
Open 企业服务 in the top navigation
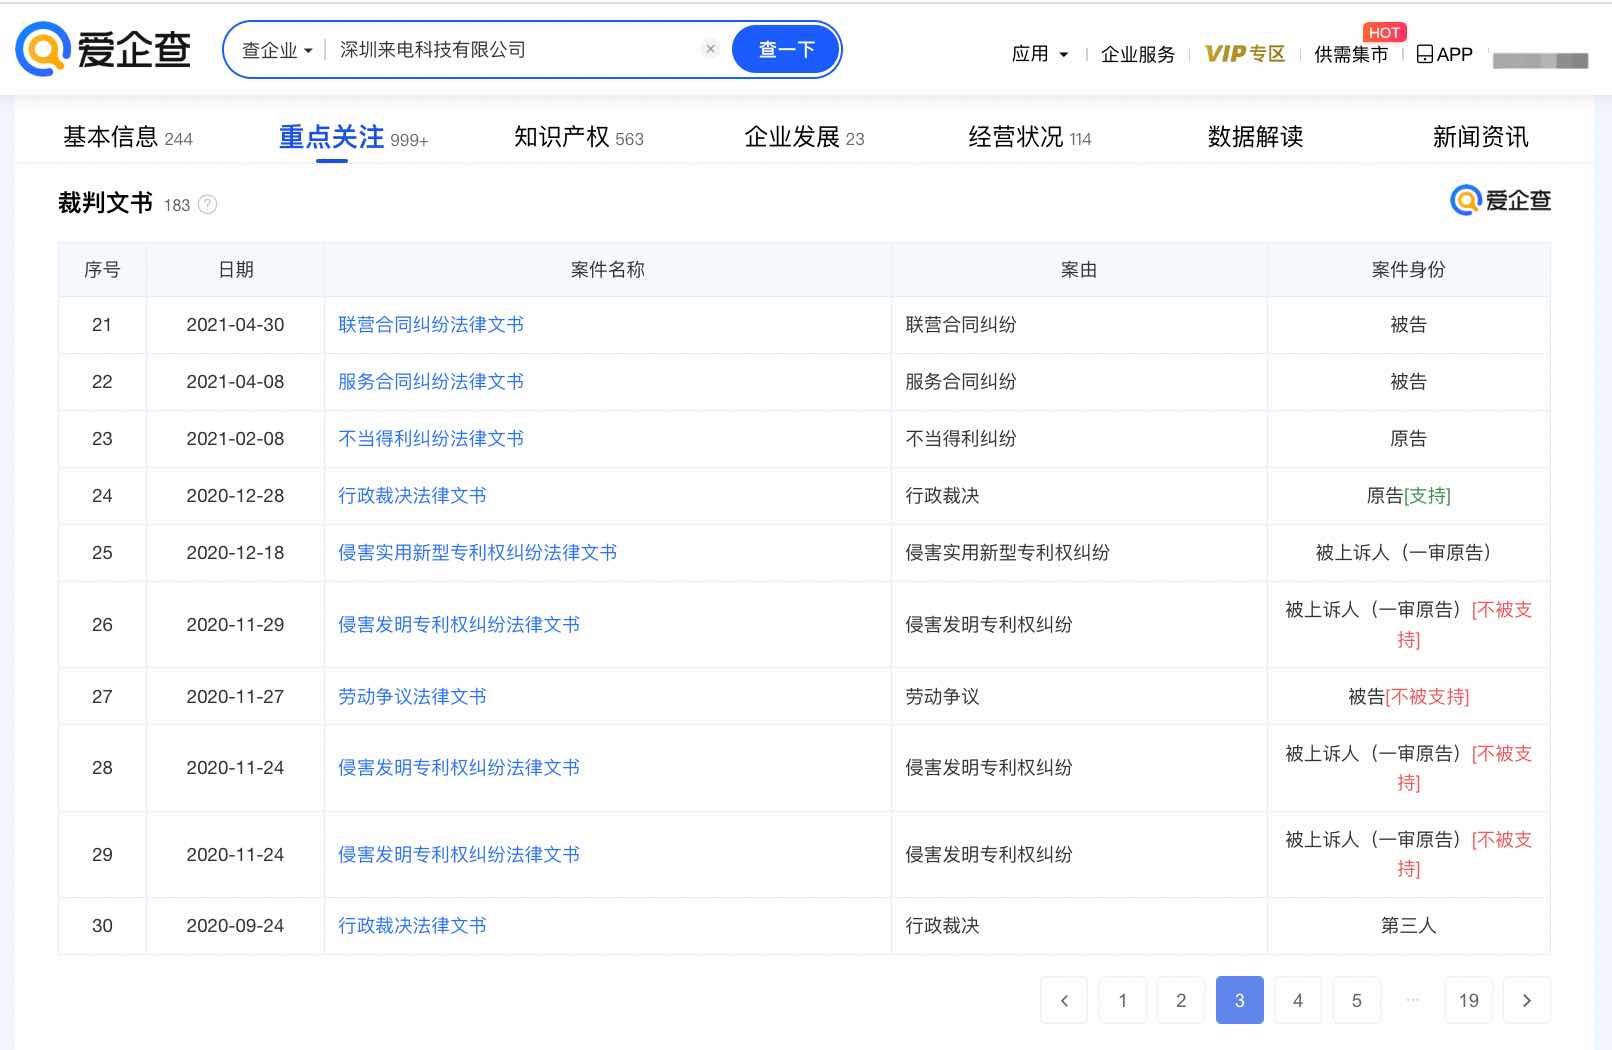pyautogui.click(x=1138, y=54)
